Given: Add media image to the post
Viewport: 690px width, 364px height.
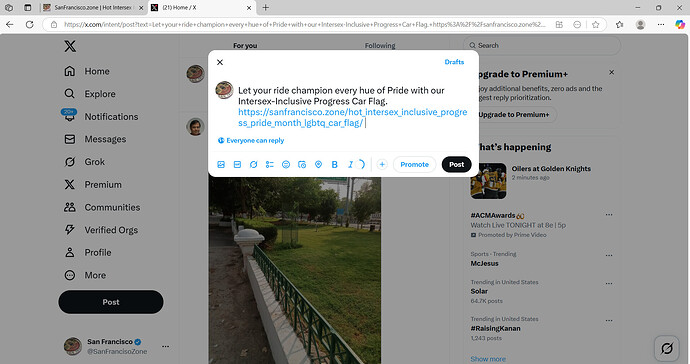Looking at the screenshot, I should pos(221,165).
